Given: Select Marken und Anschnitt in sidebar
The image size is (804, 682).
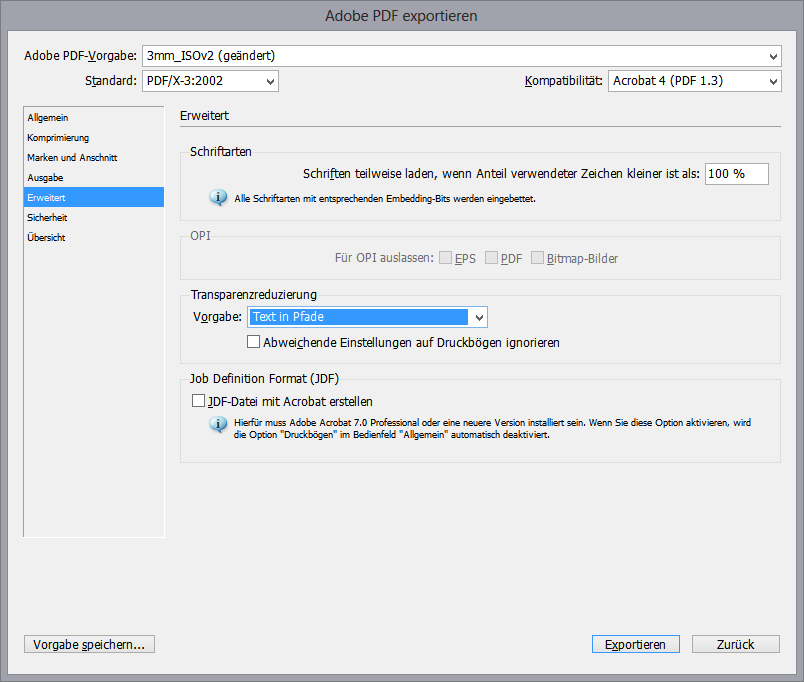Looking at the screenshot, I should (x=72, y=158).
